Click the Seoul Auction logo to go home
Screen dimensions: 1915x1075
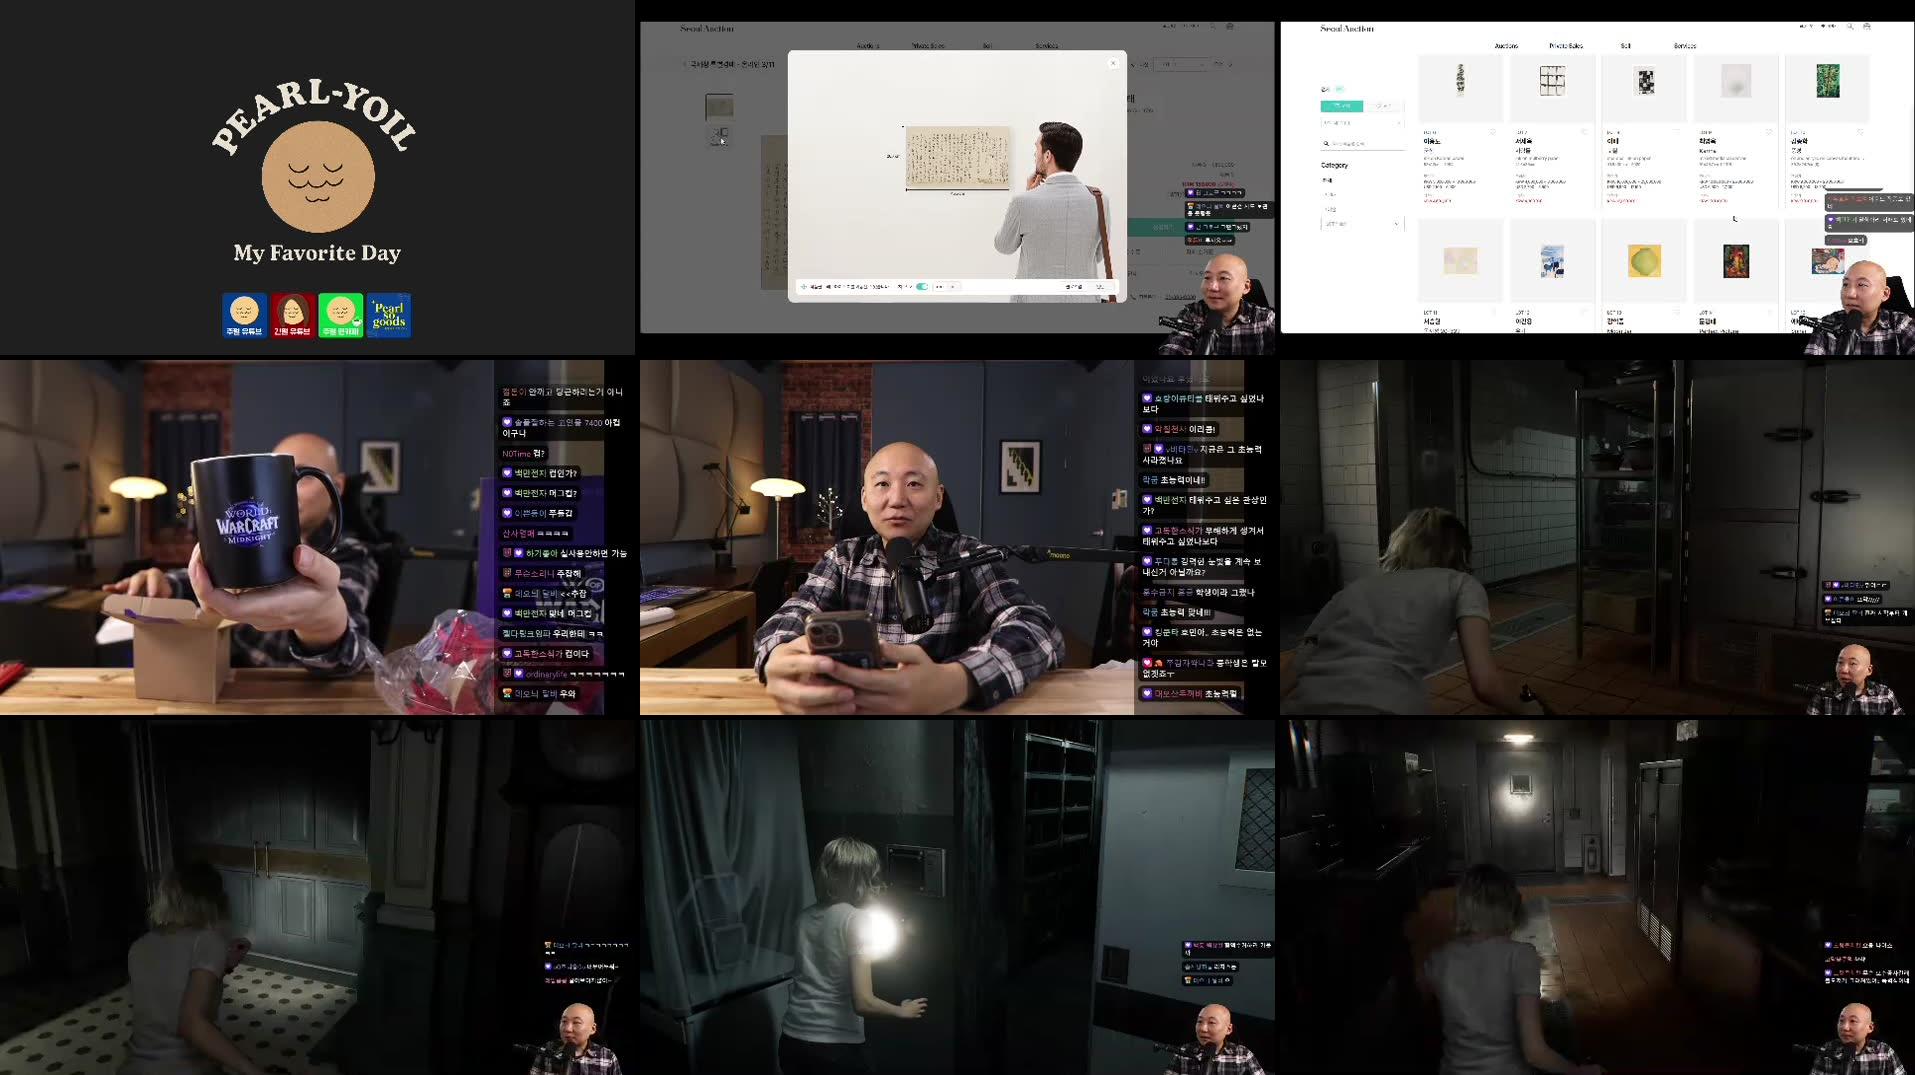(x=1346, y=28)
